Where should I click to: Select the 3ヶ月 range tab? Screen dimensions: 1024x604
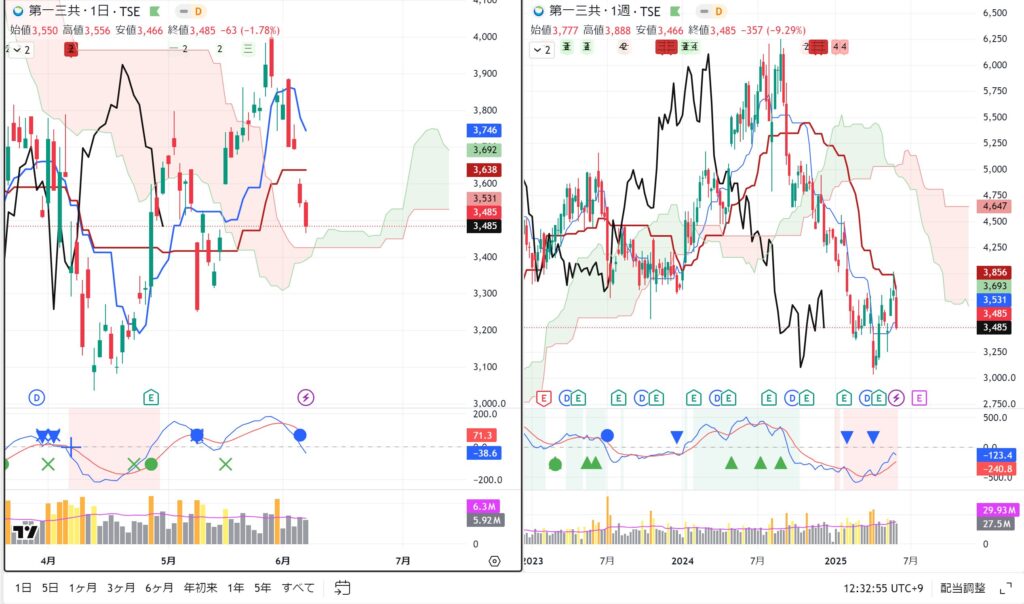121,588
